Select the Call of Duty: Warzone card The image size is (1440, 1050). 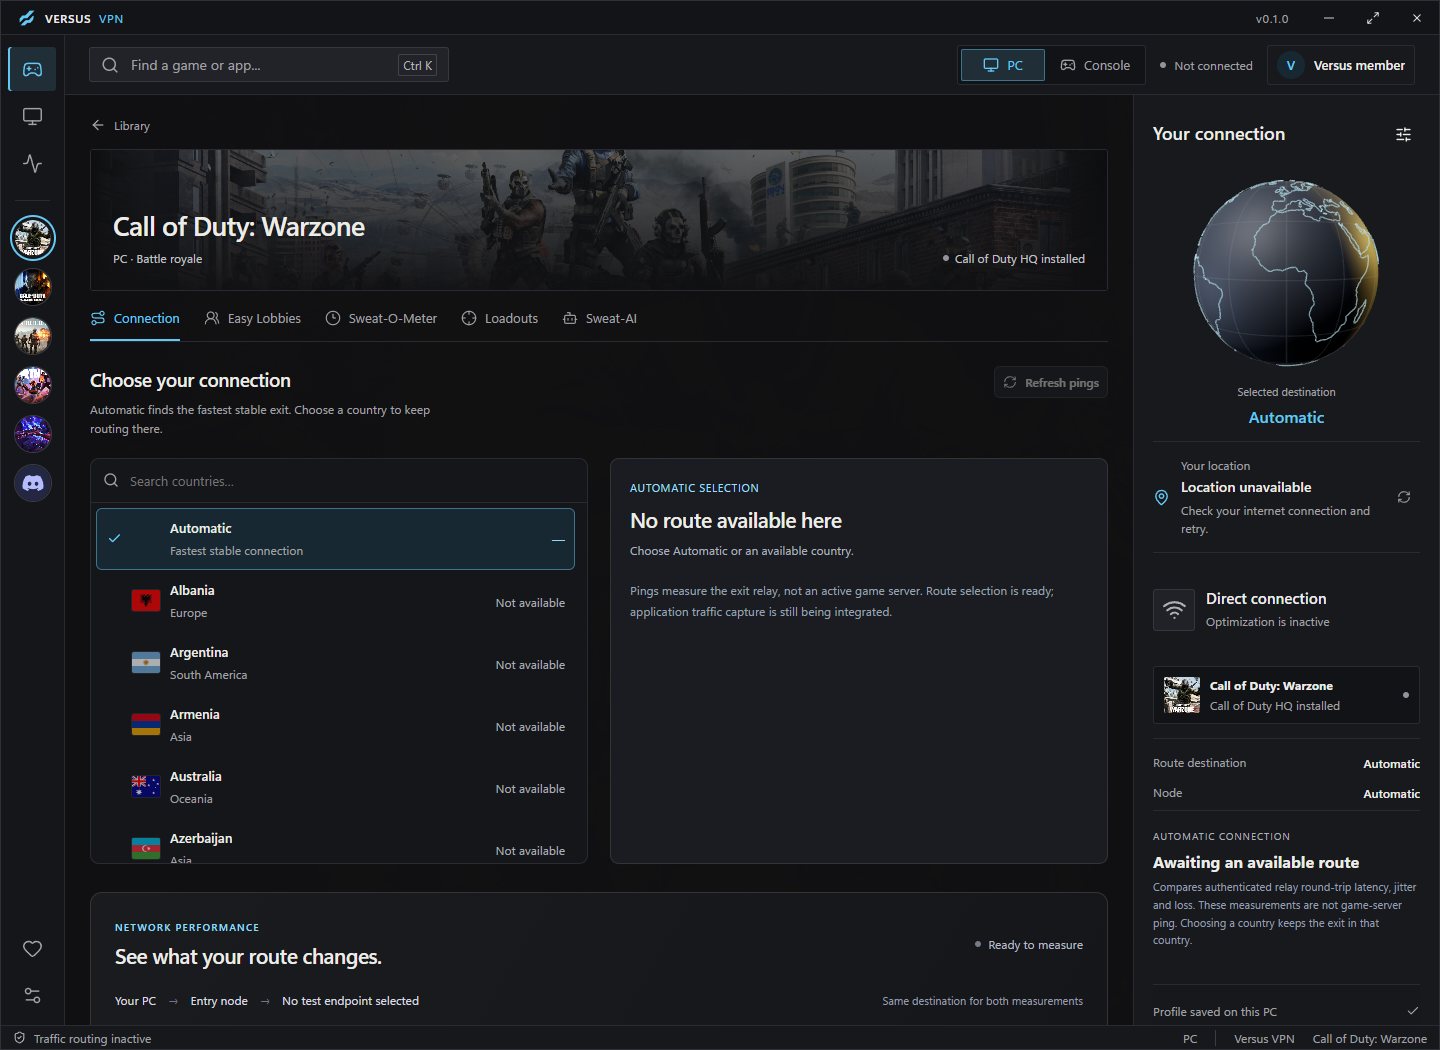point(1286,695)
